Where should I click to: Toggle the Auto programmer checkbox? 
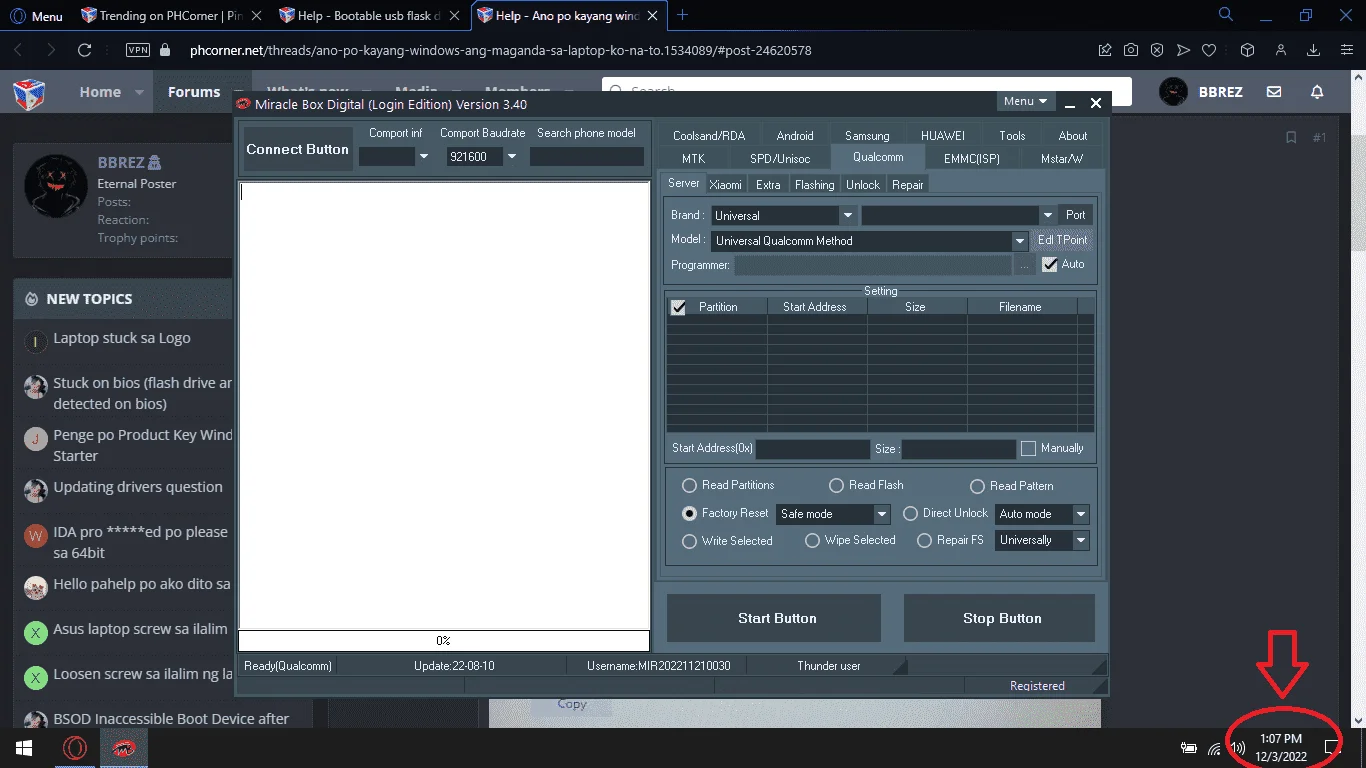tap(1049, 265)
